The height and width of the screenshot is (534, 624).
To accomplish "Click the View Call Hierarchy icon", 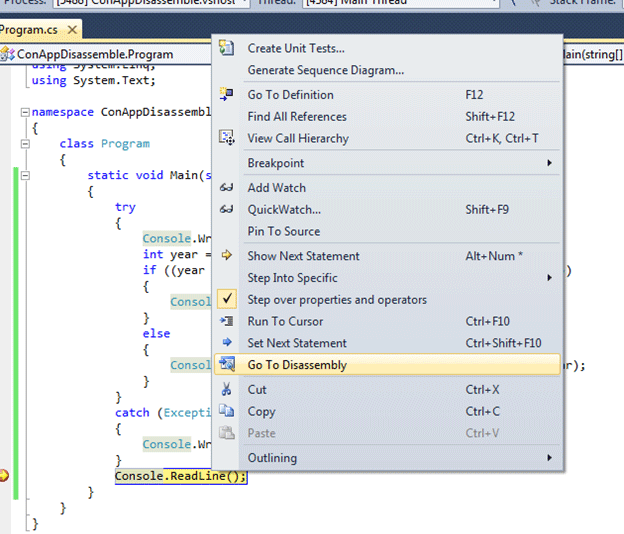I will pos(227,138).
